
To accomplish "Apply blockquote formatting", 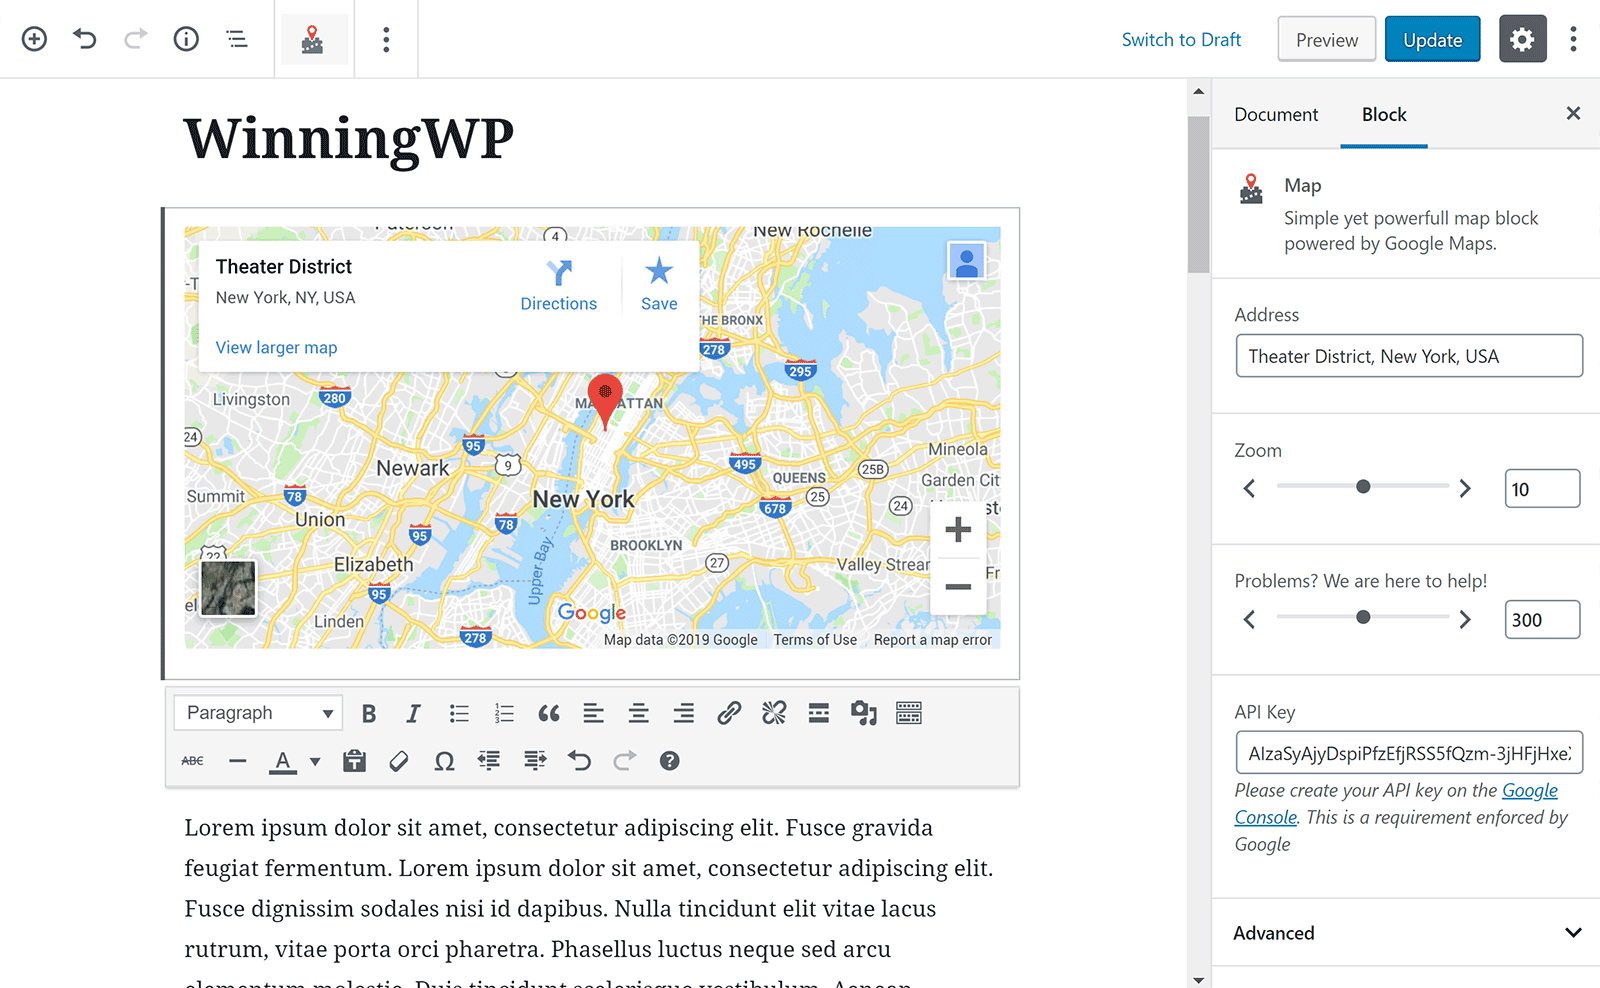I will tap(549, 713).
